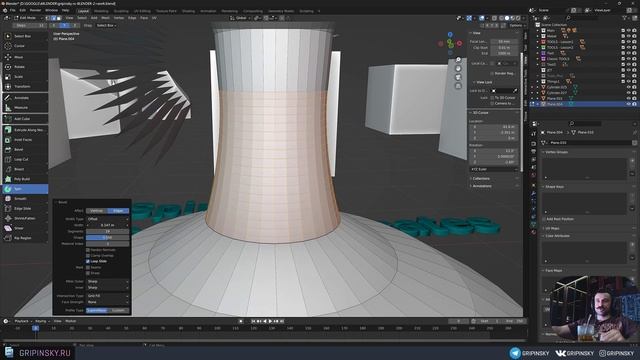The width and height of the screenshot is (640, 360).
Task: Adjust the bevel Shape slider
Action: pos(108,237)
